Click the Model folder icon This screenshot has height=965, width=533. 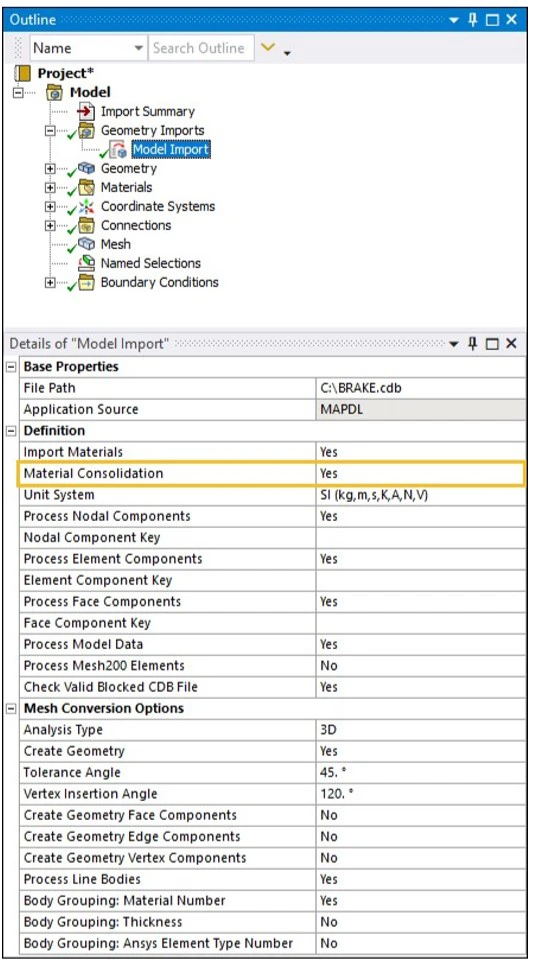[x=55, y=92]
